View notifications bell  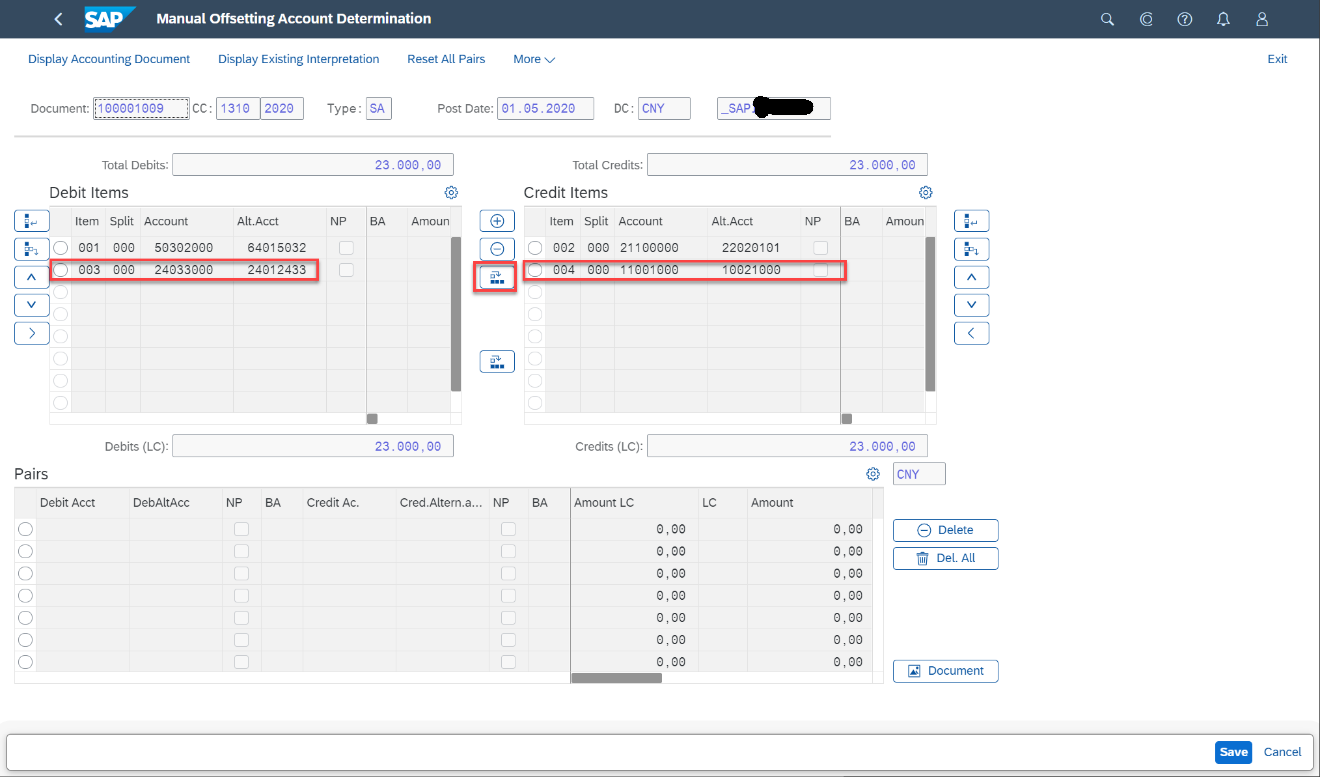point(1223,19)
